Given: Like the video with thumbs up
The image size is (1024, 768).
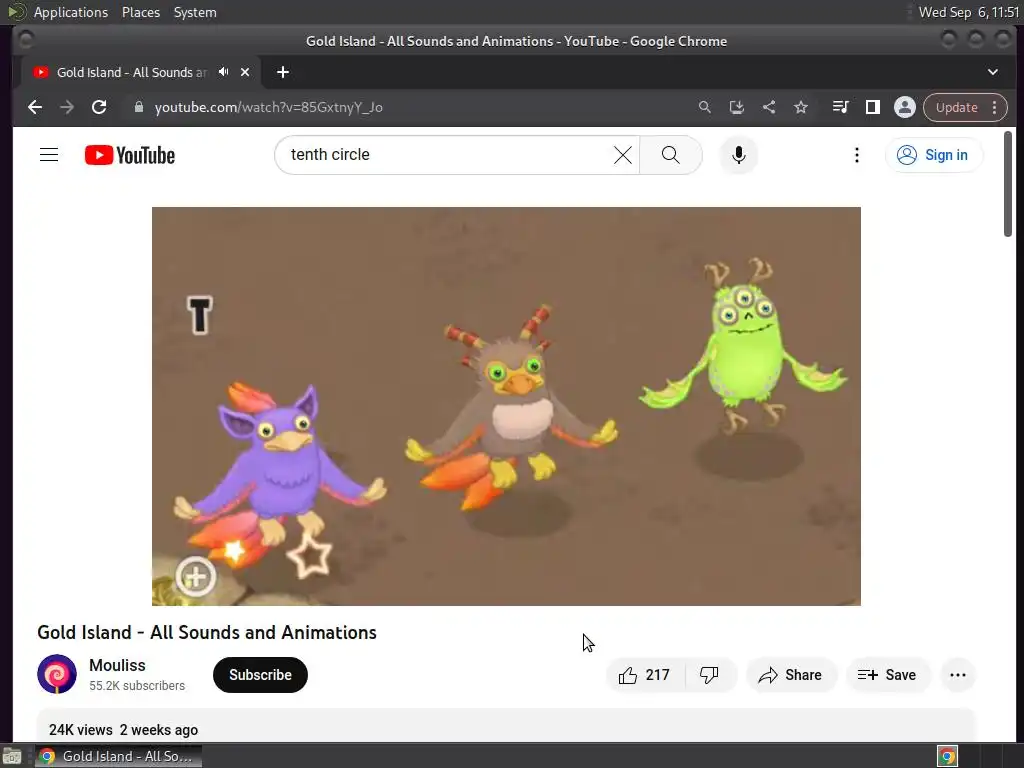Looking at the screenshot, I should 645,675.
